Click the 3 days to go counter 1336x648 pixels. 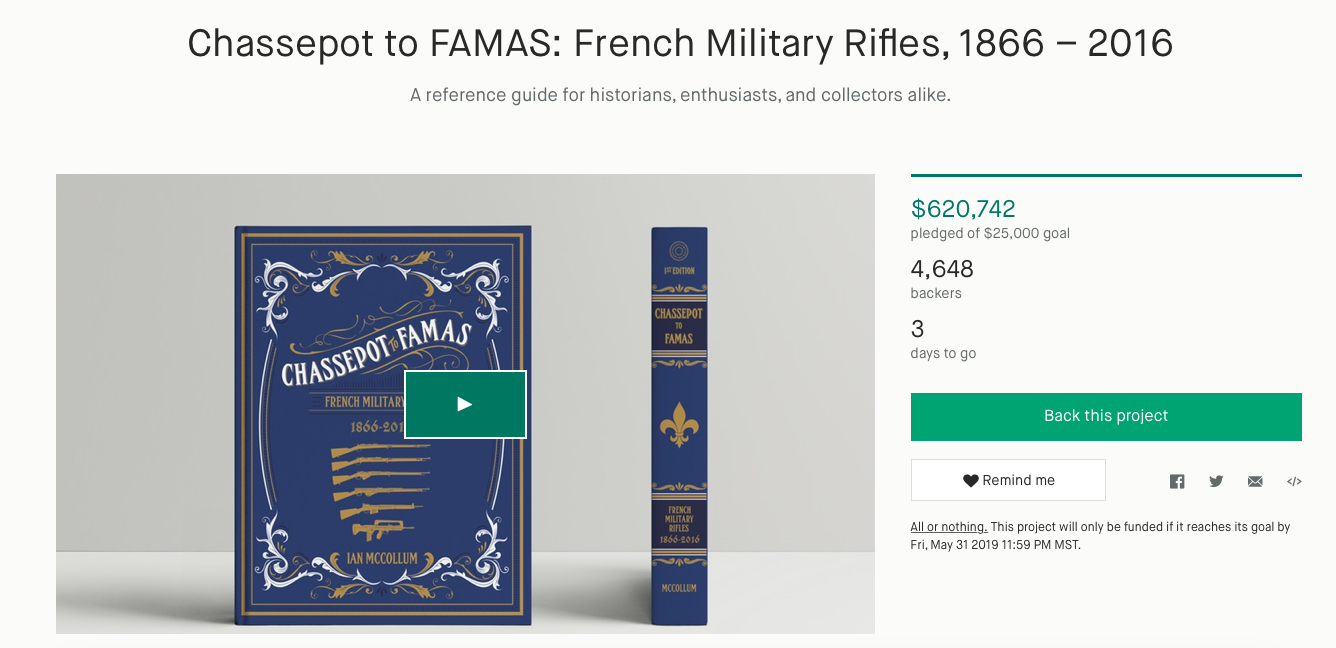click(x=918, y=329)
